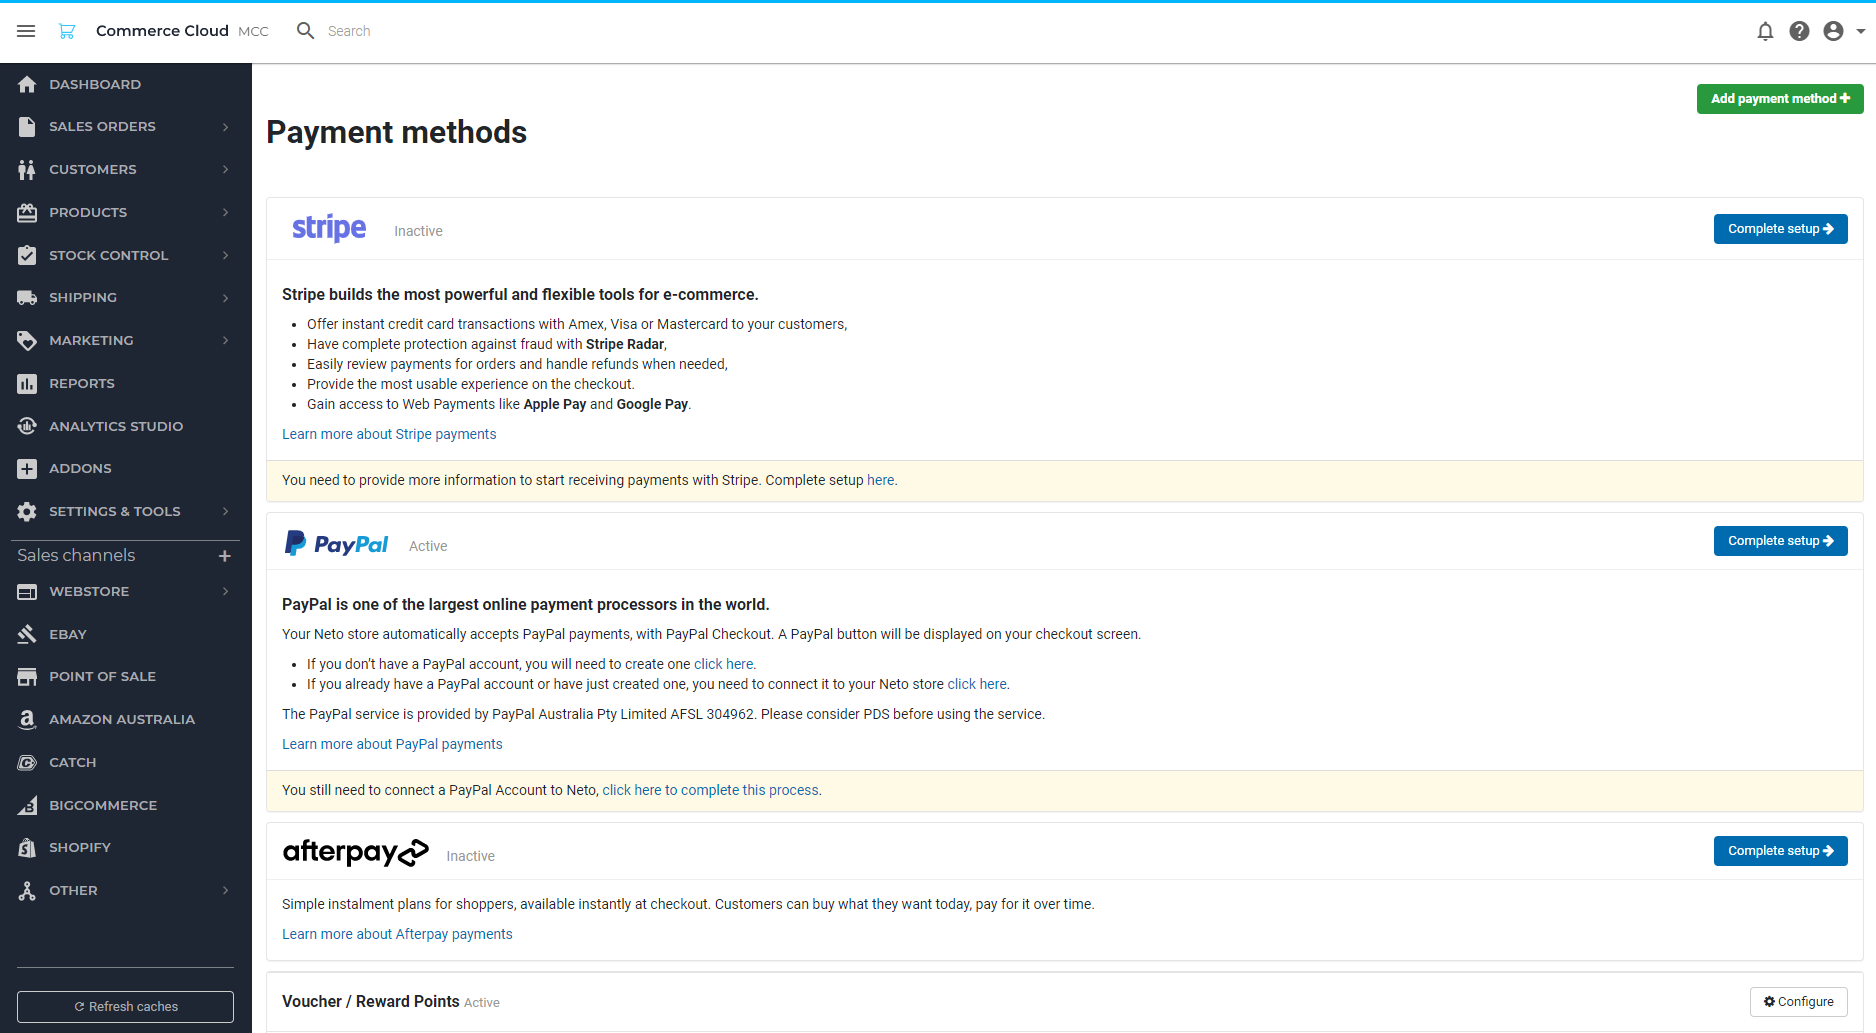Open the hamburger navigation menu
This screenshot has height=1033, width=1876.
(x=26, y=31)
